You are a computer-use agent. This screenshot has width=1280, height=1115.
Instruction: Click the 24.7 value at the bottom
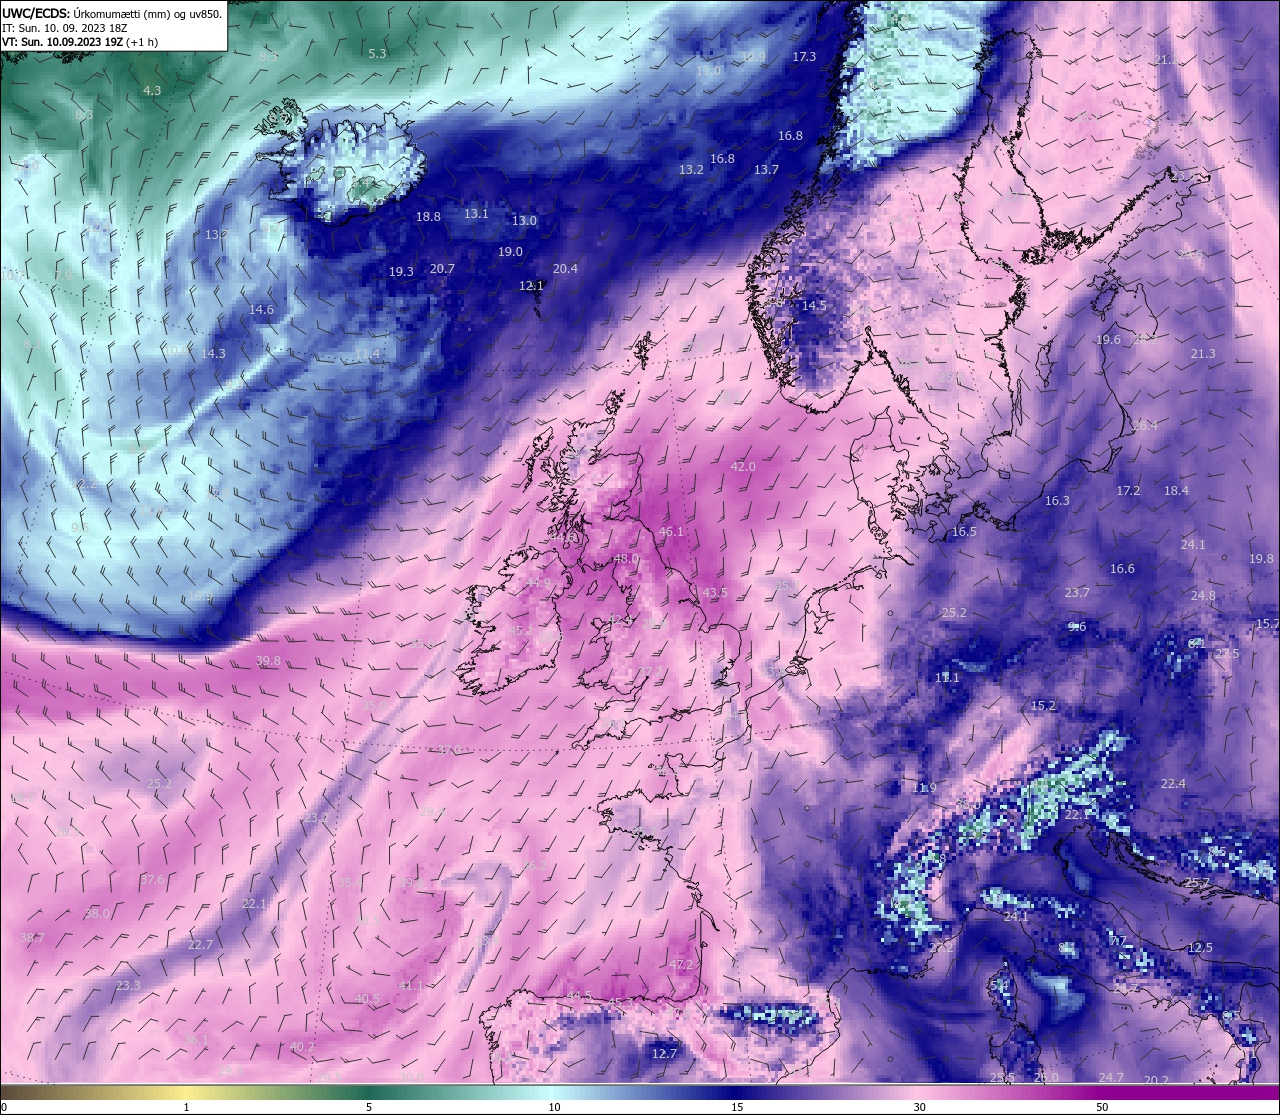point(1111,1078)
